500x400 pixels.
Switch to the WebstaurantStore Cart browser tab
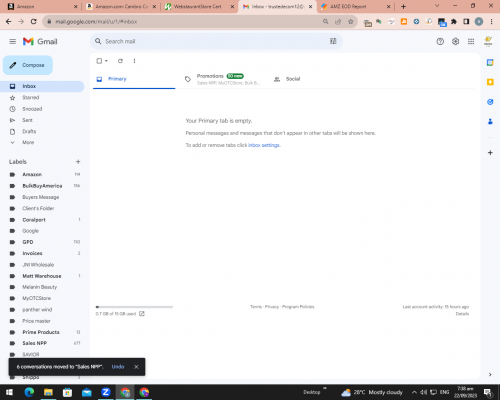(x=199, y=7)
